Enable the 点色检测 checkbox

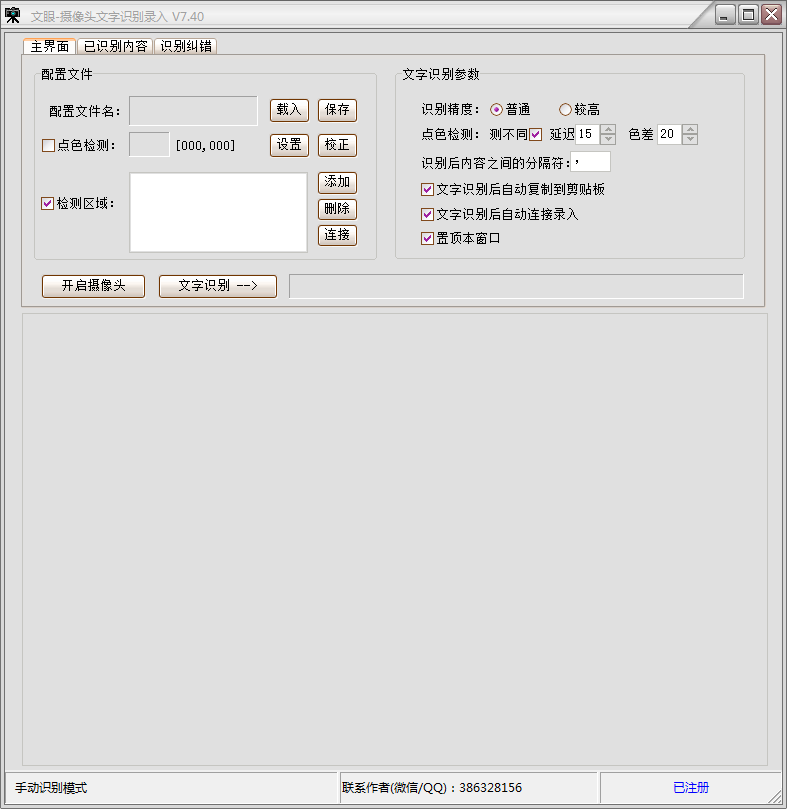coord(48,146)
